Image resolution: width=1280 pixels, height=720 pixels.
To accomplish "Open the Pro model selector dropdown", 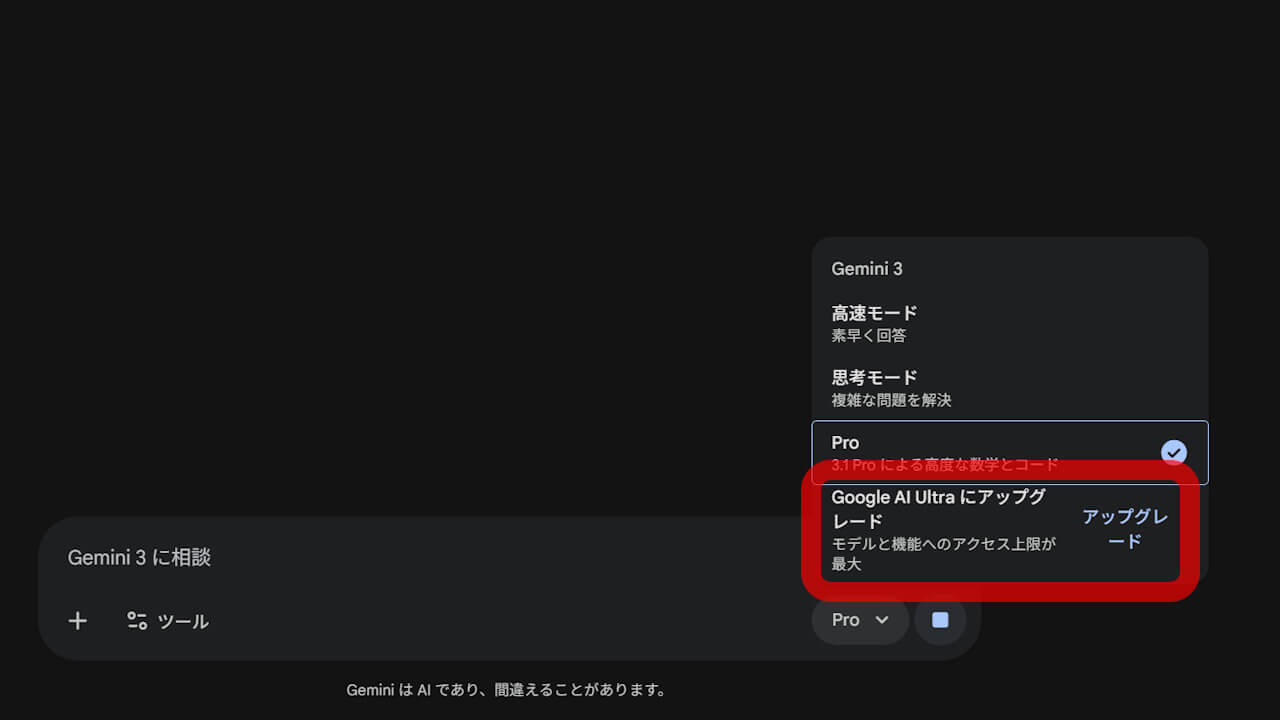I will (858, 620).
